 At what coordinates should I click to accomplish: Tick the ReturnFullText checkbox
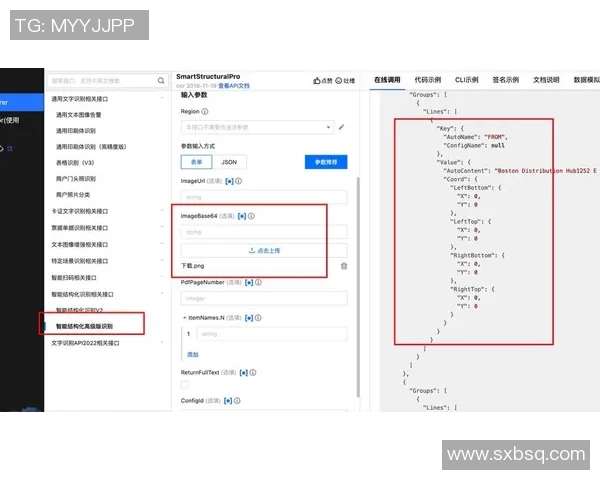(185, 384)
